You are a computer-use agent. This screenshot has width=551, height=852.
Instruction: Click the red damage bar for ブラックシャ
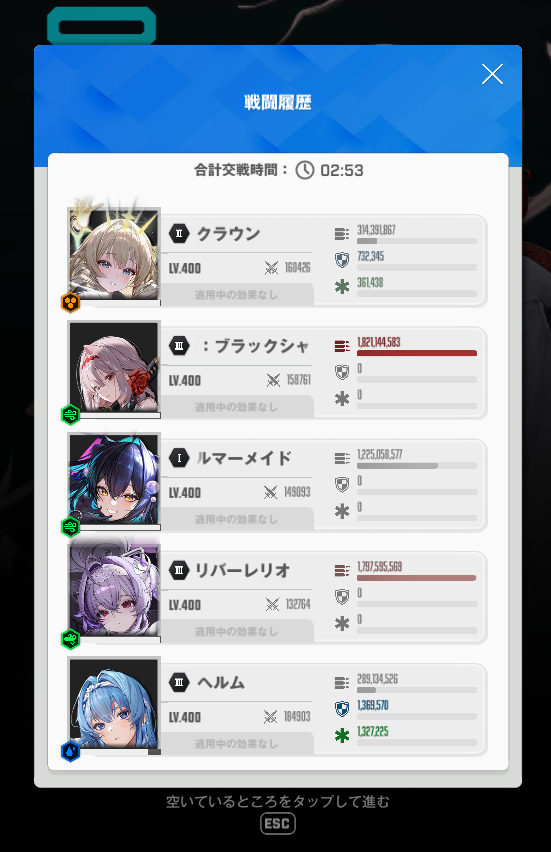point(417,353)
